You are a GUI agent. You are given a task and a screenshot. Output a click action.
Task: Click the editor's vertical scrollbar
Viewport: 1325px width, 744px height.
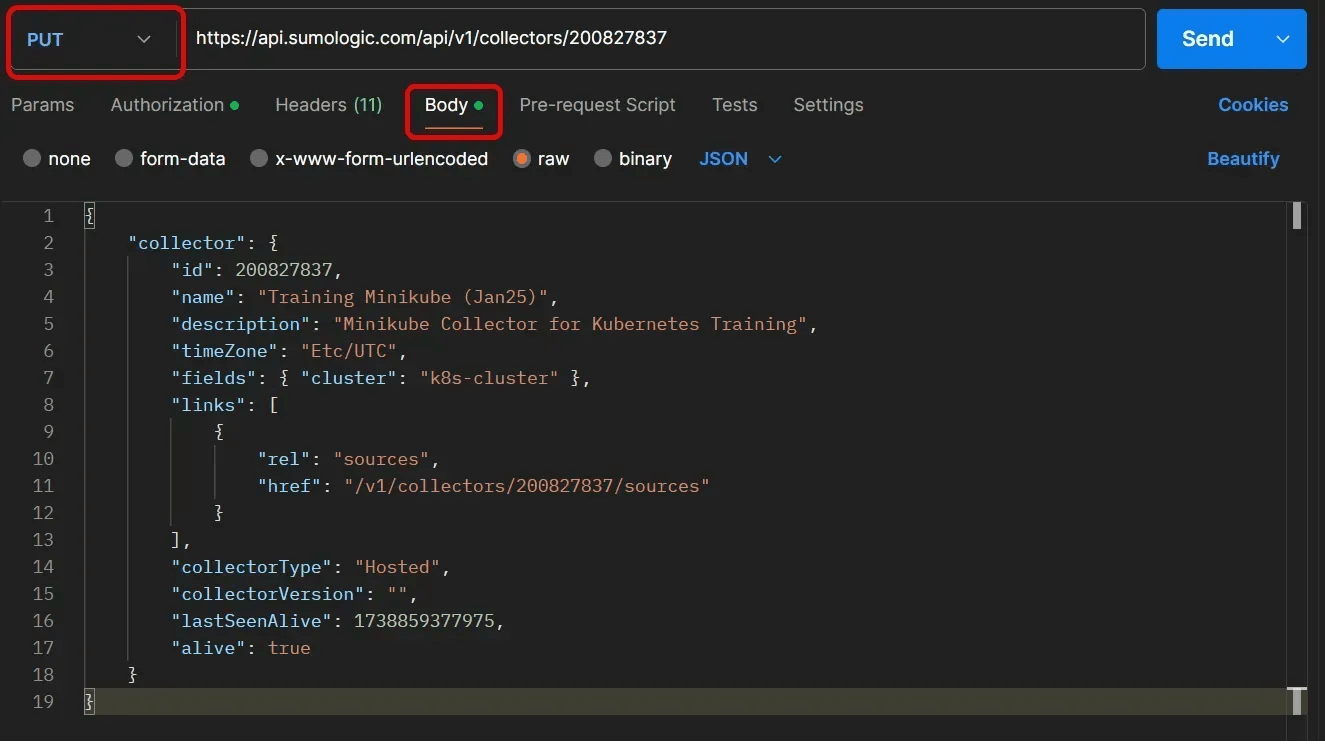pos(1297,216)
